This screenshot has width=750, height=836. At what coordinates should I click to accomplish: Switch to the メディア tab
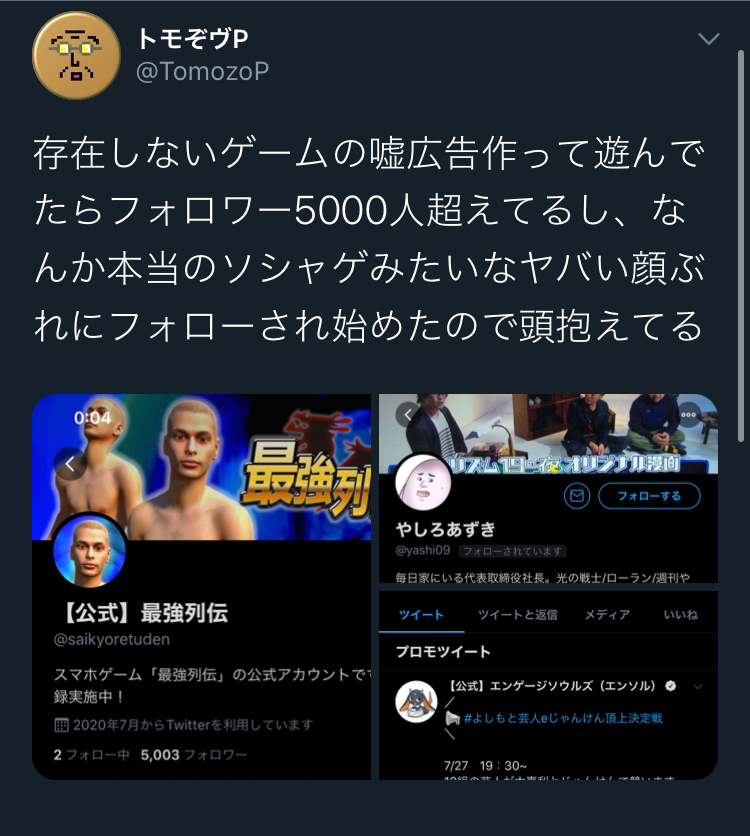point(607,615)
